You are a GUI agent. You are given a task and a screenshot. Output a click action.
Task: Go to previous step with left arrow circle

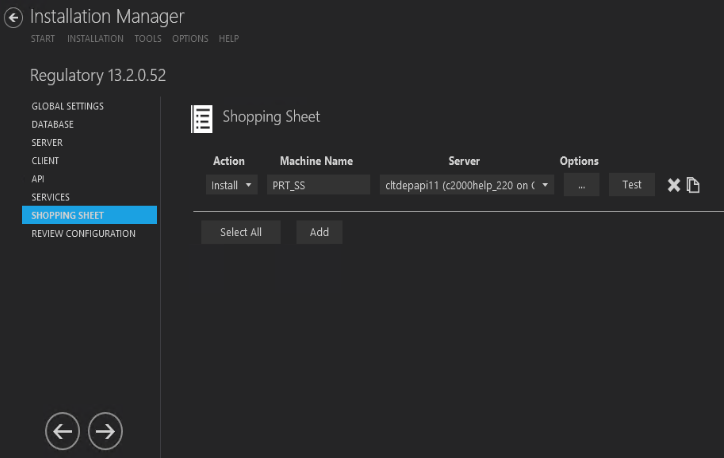(x=62, y=431)
